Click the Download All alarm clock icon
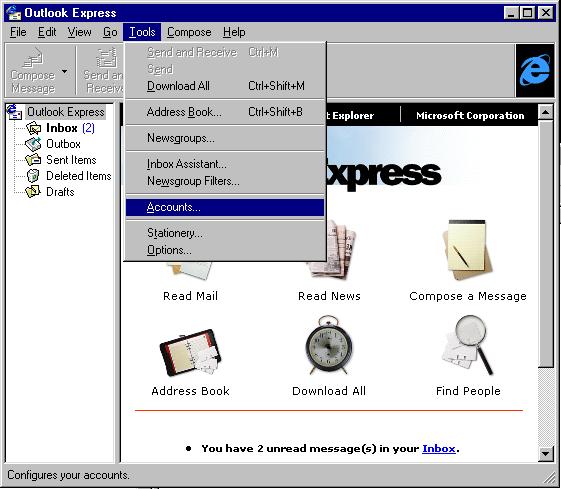This screenshot has width=561, height=489. tap(328, 344)
